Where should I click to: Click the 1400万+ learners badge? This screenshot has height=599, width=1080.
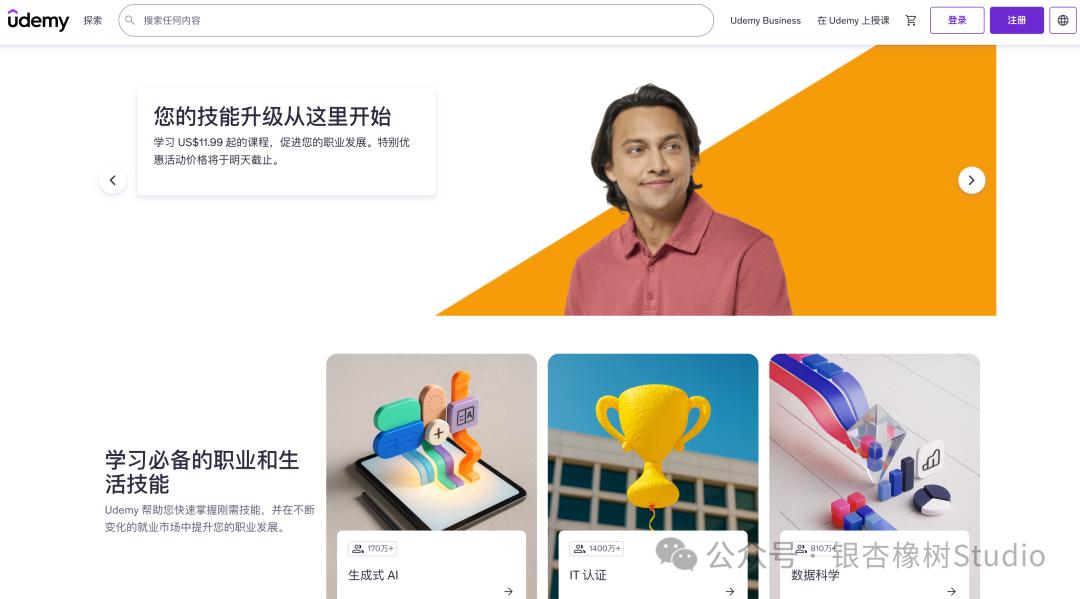pyautogui.click(x=596, y=549)
